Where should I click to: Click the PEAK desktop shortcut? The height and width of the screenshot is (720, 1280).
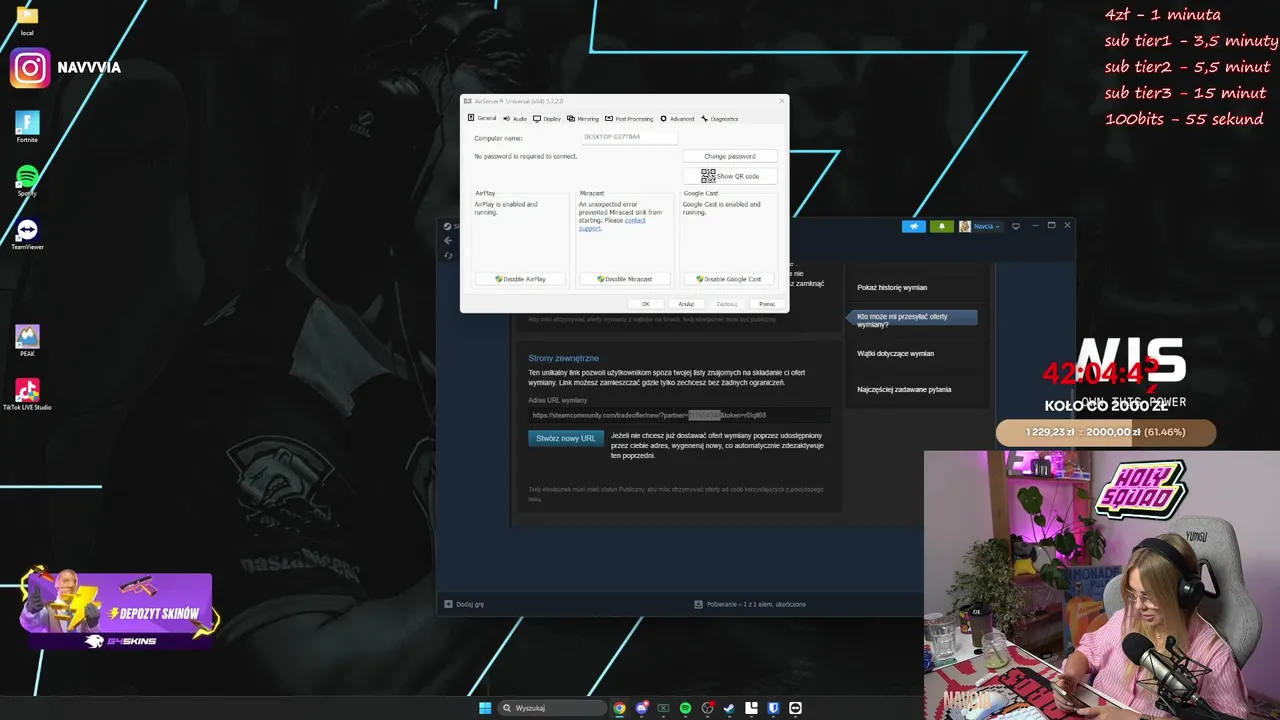(x=27, y=341)
